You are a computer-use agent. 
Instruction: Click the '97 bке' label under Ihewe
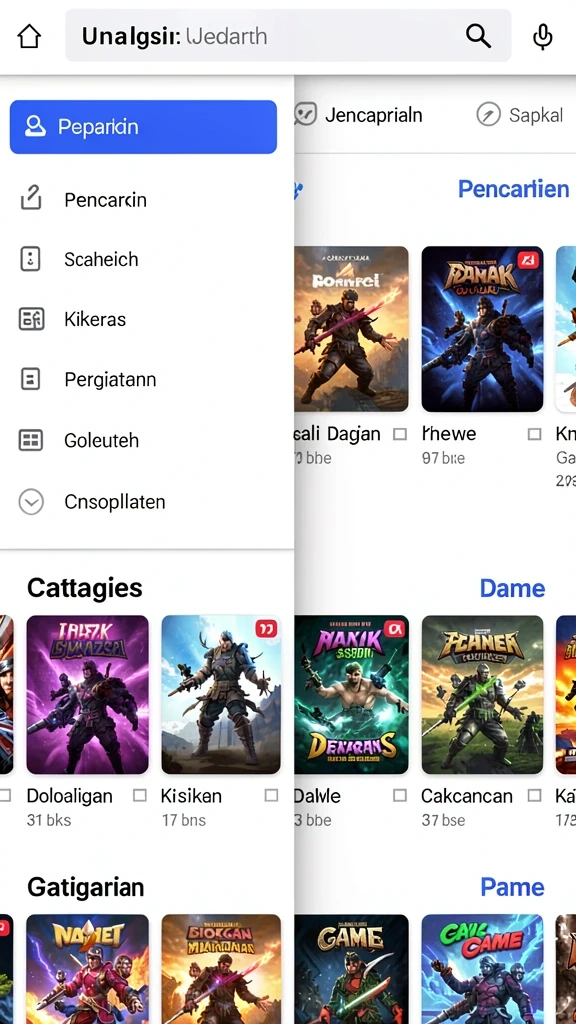pyautogui.click(x=443, y=458)
